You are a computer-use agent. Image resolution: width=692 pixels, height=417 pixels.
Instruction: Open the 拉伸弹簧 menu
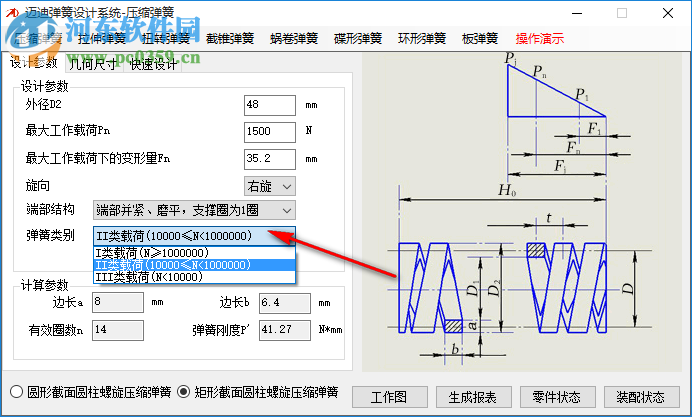(x=102, y=38)
